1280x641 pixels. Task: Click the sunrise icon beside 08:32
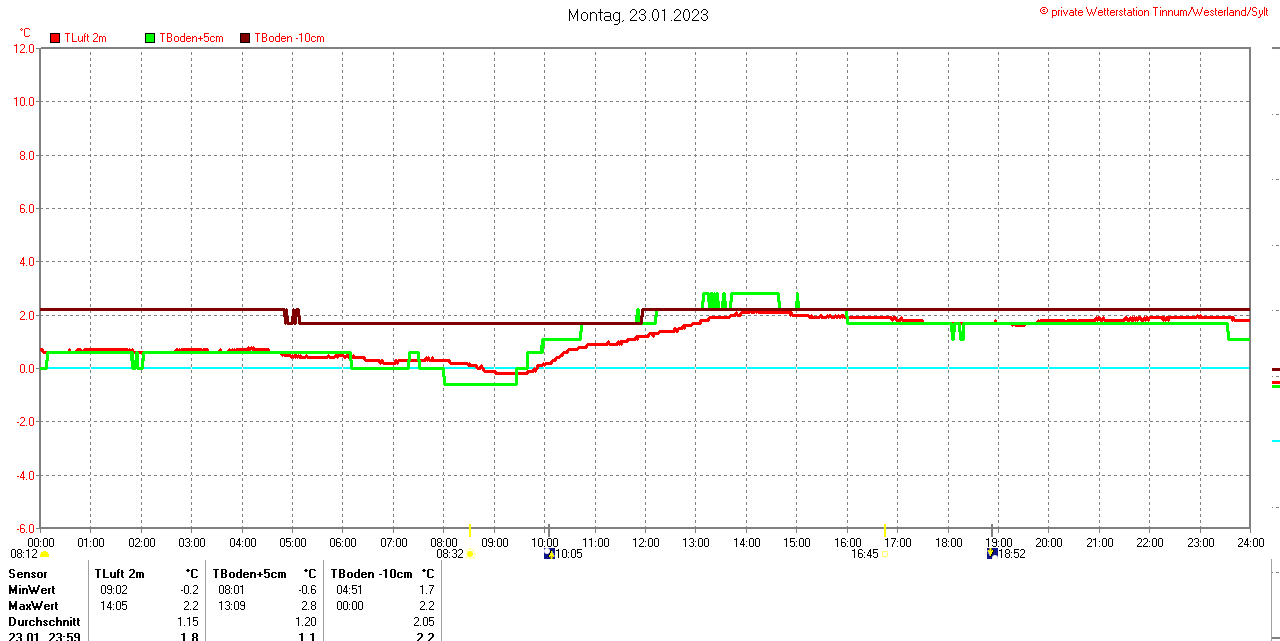pos(470,554)
